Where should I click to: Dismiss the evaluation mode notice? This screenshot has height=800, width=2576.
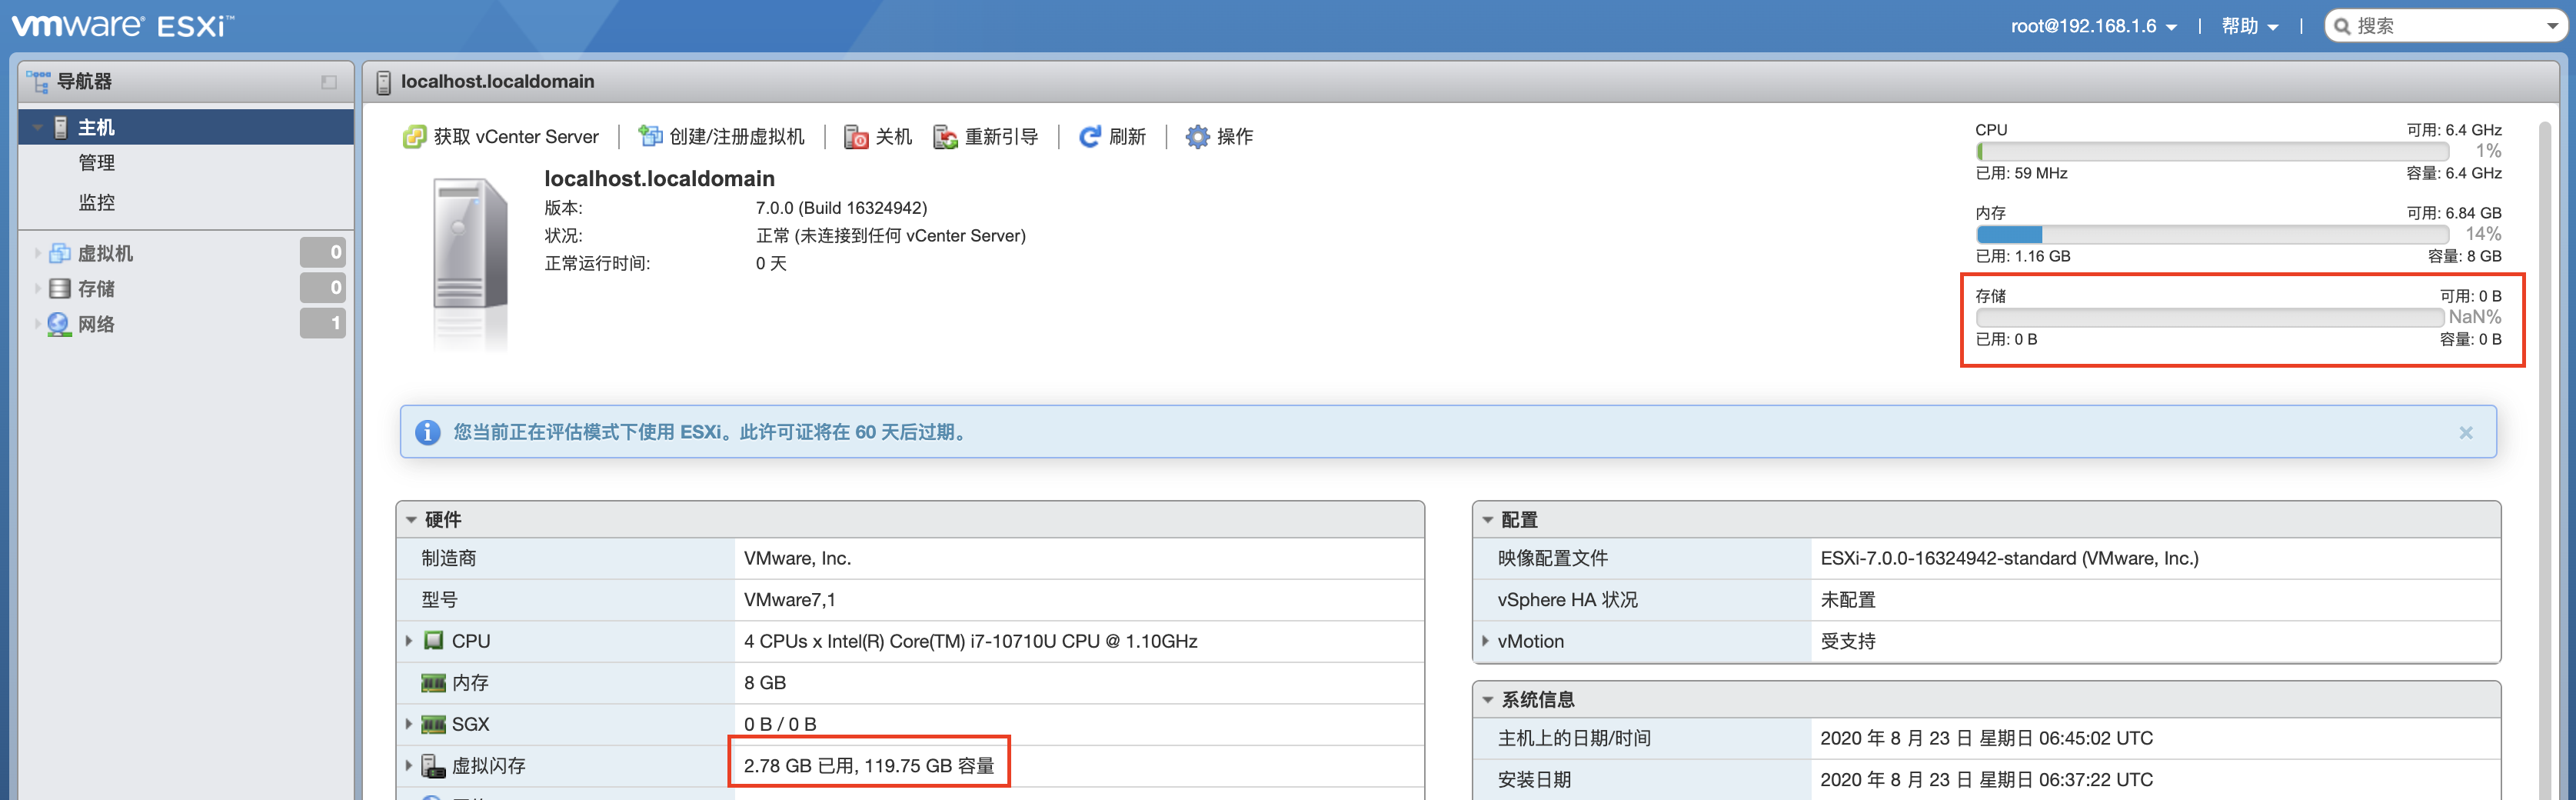[2466, 432]
